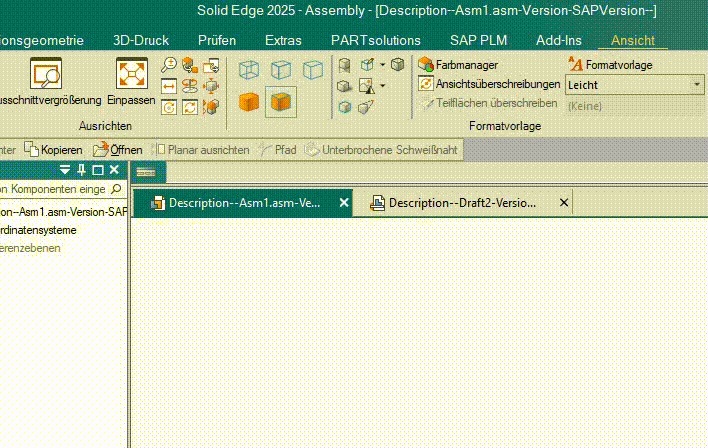Screen dimensions: 708x448
Task: Select the Asm1.asm-Version-SAP tree root
Action: click(x=64, y=212)
